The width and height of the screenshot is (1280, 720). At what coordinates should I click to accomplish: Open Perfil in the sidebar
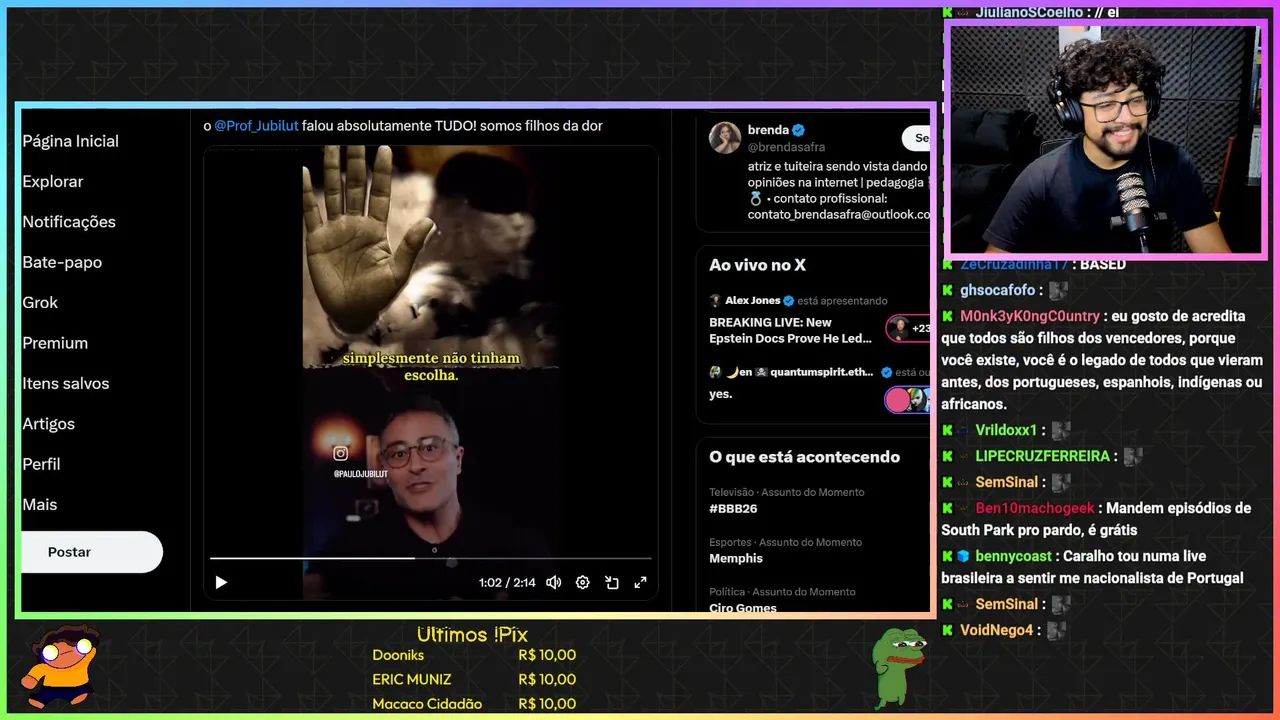[x=41, y=464]
